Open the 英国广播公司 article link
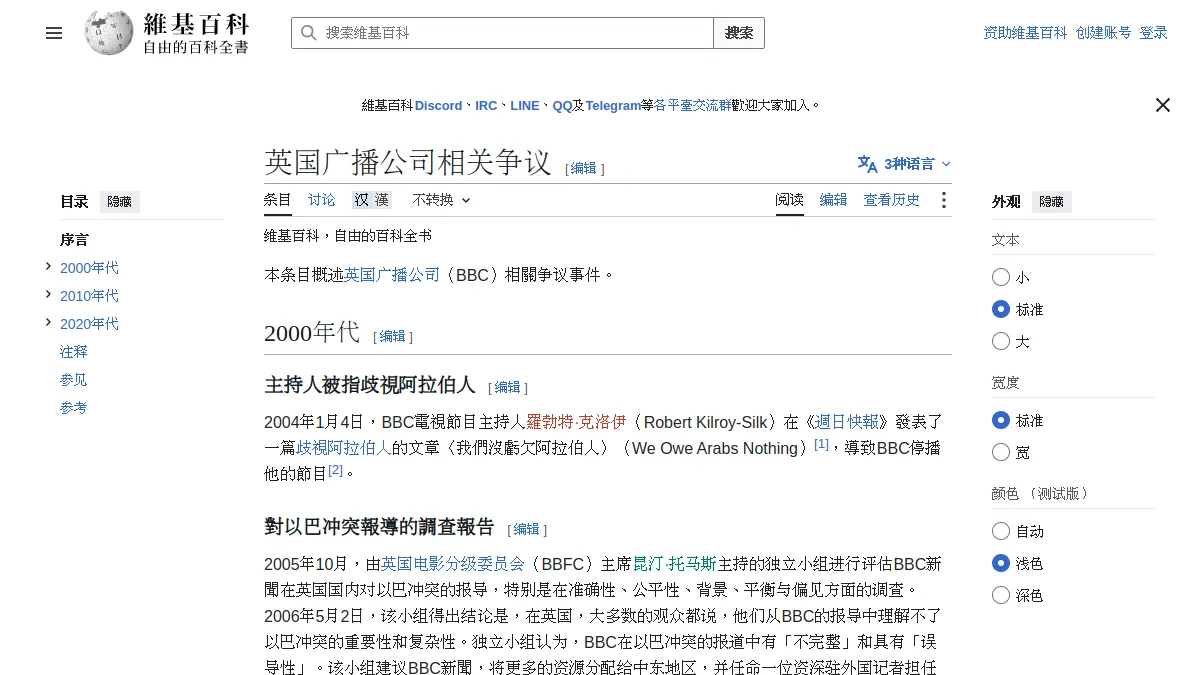The image size is (1200, 675). [392, 274]
